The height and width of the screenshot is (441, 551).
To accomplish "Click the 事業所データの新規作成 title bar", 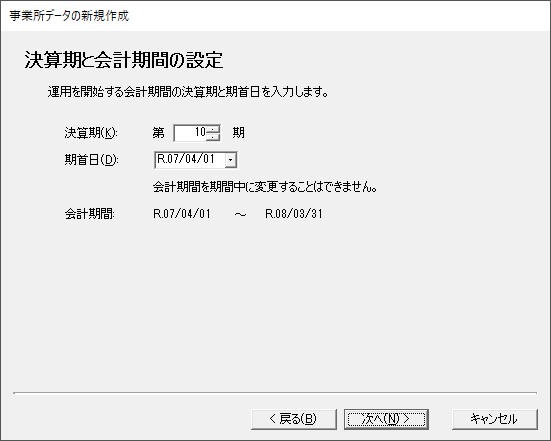I will point(69,16).
